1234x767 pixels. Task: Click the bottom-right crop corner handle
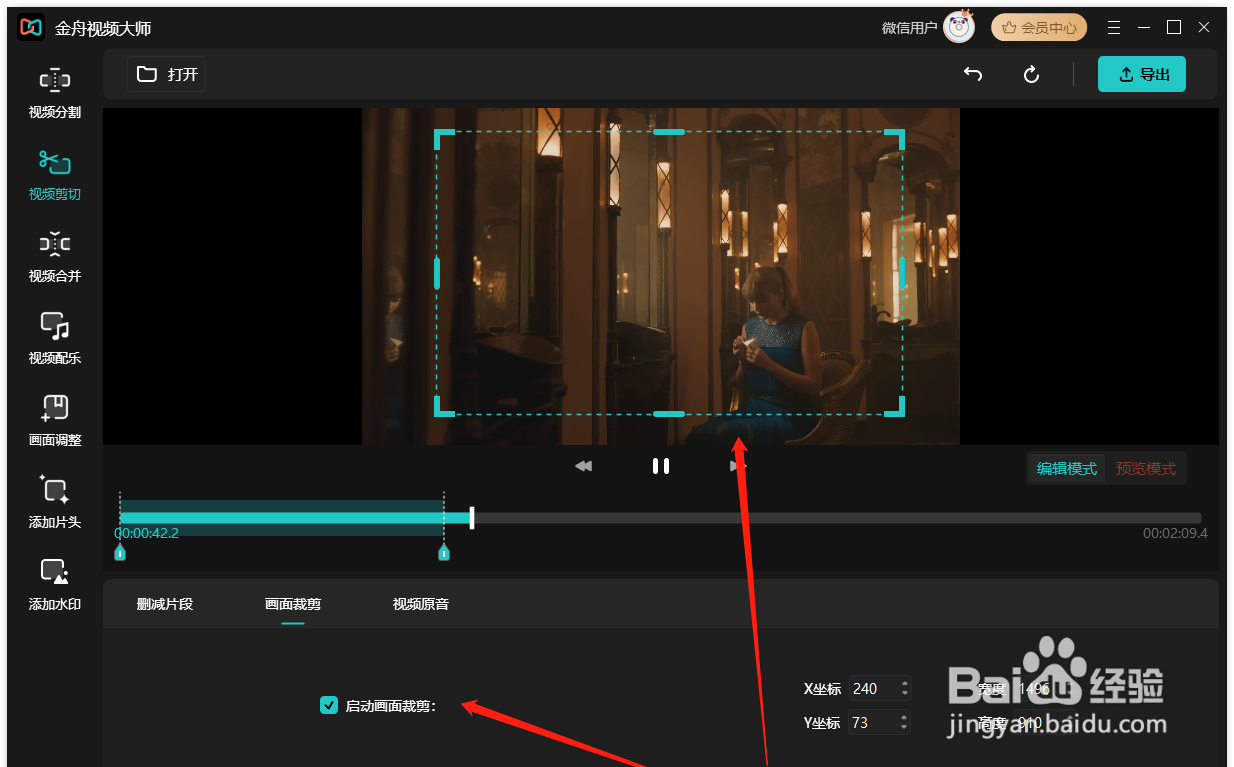pyautogui.click(x=896, y=407)
